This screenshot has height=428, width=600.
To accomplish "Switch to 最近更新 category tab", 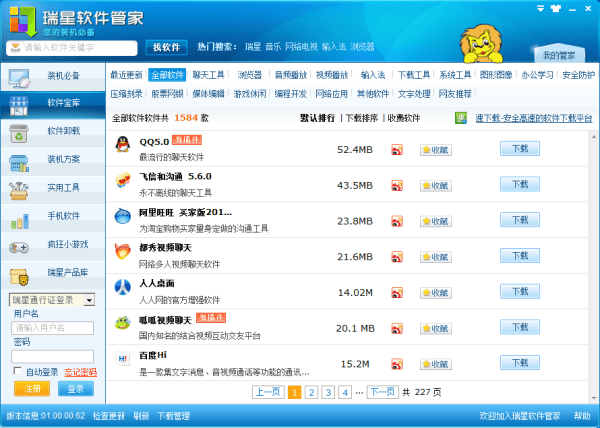I will pyautogui.click(x=126, y=75).
